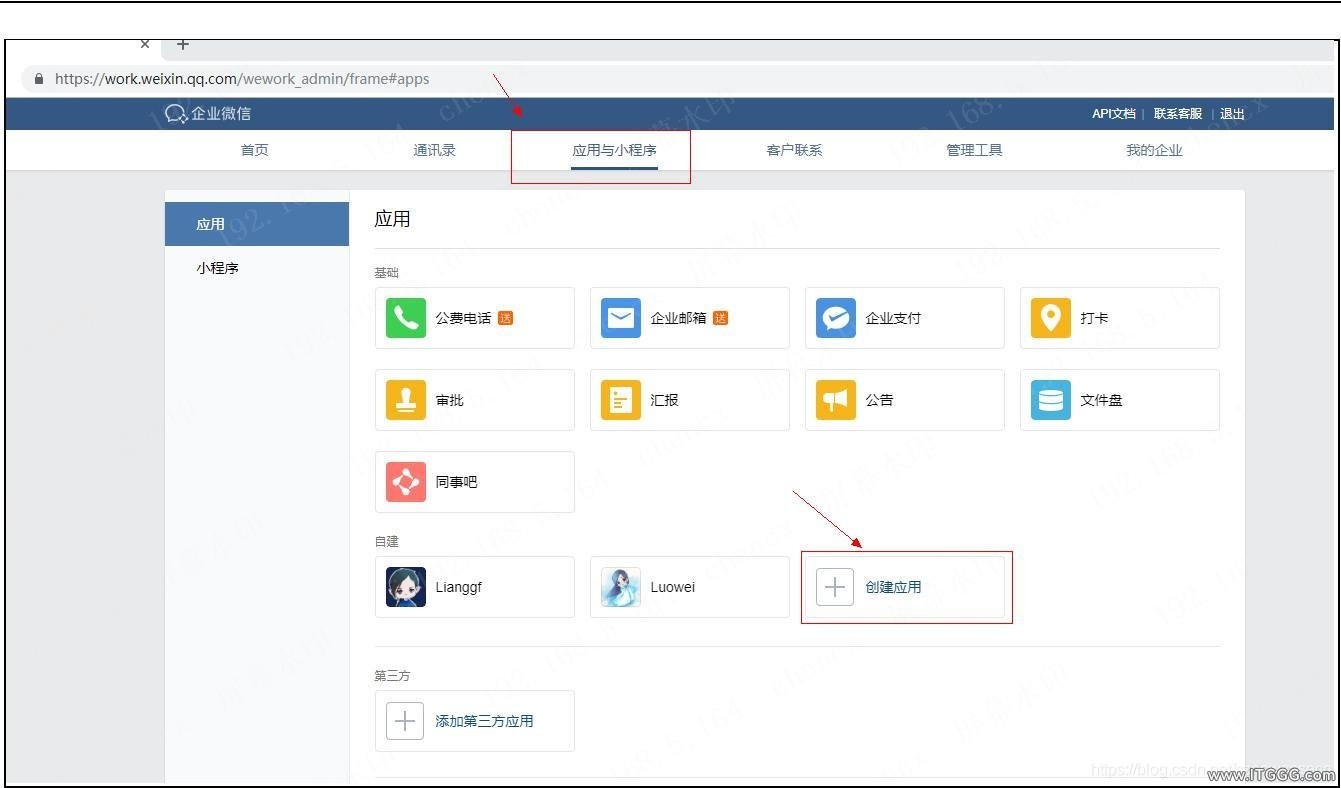Open the 审批 stamp icon
This screenshot has height=788, width=1341.
click(406, 400)
